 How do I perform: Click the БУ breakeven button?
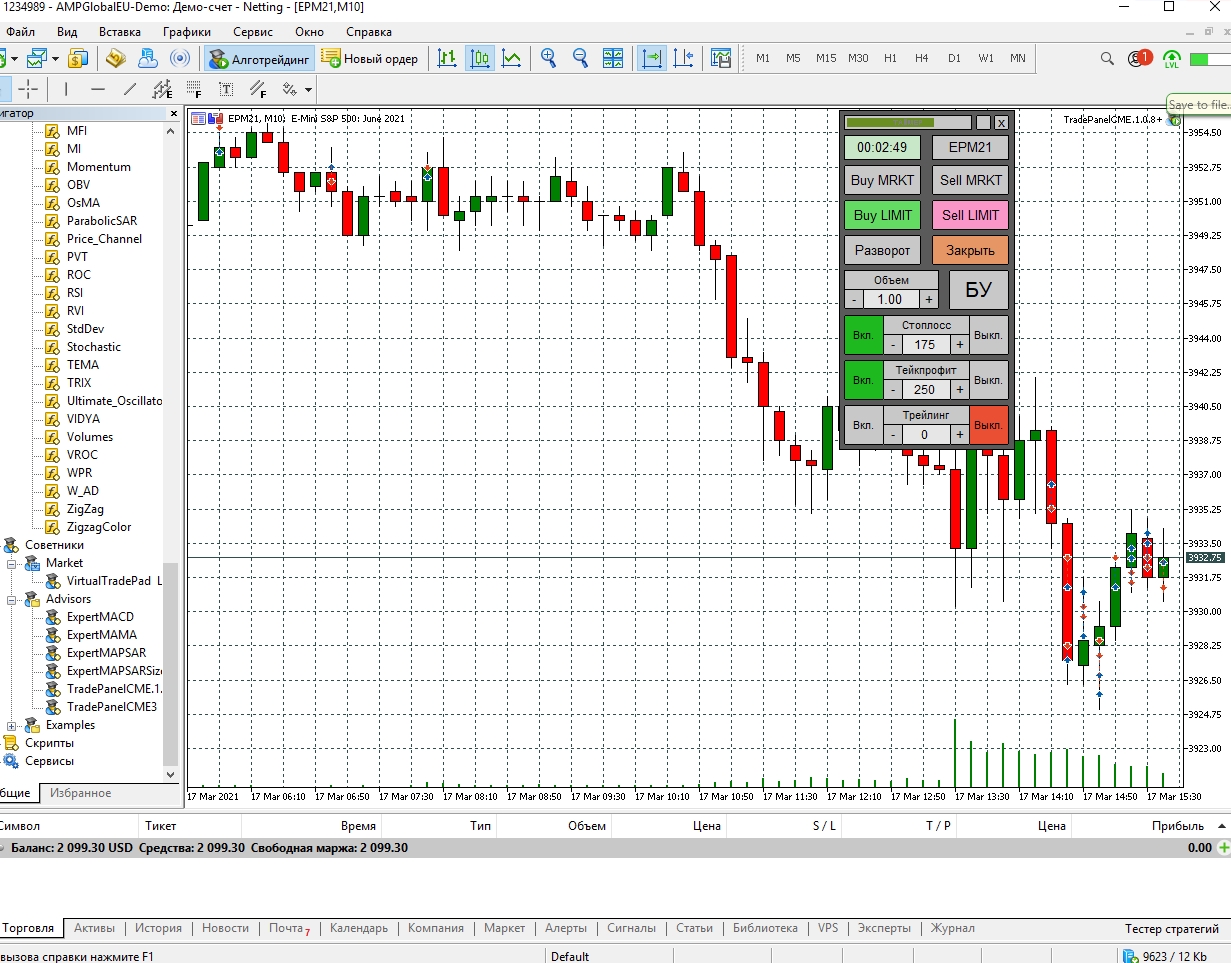(x=978, y=290)
